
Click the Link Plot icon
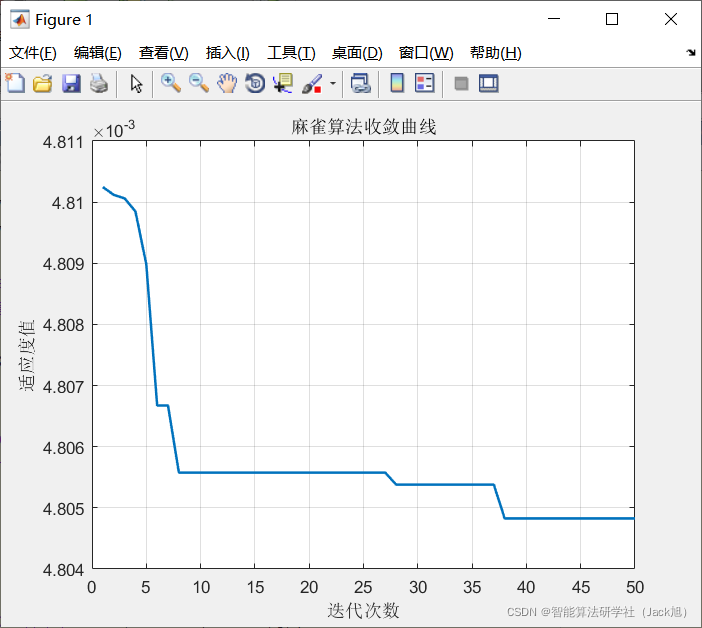361,84
